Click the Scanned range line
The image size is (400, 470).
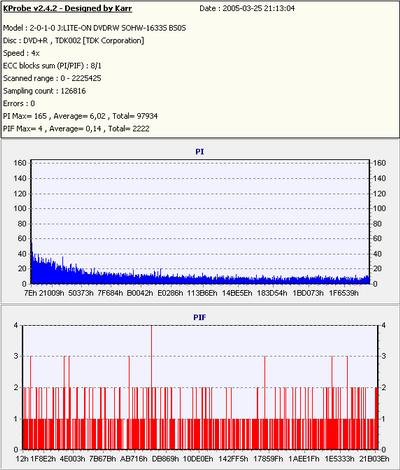click(x=52, y=79)
